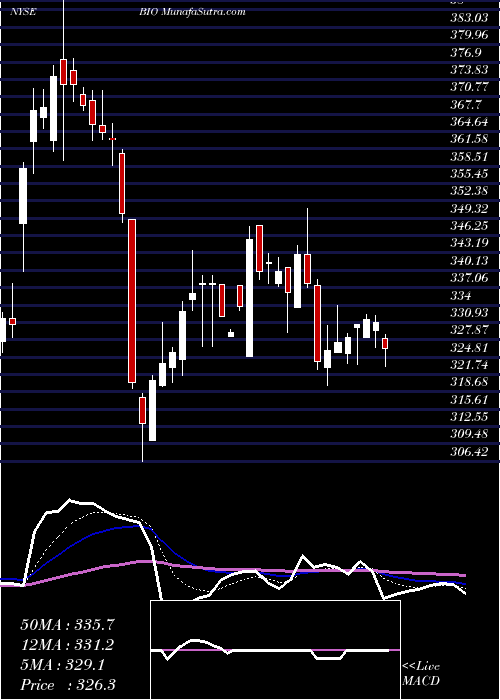The width and height of the screenshot is (500, 700).
Task: Select the 364.64 price axis label
Action: pos(467,122)
